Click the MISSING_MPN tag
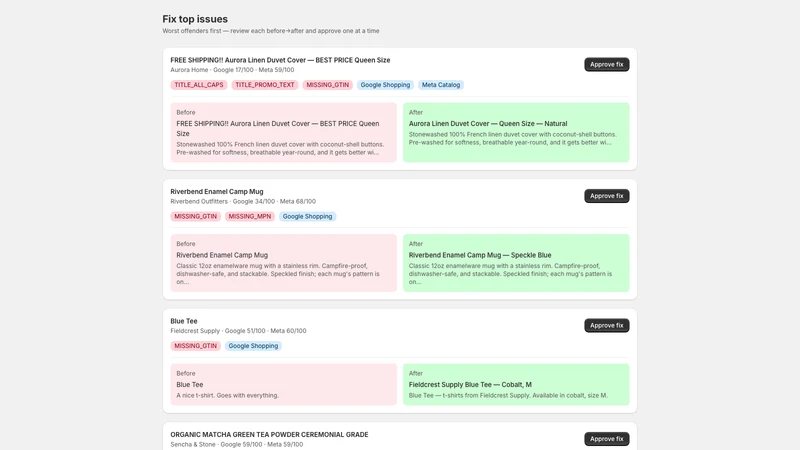The width and height of the screenshot is (800, 450). 250,216
